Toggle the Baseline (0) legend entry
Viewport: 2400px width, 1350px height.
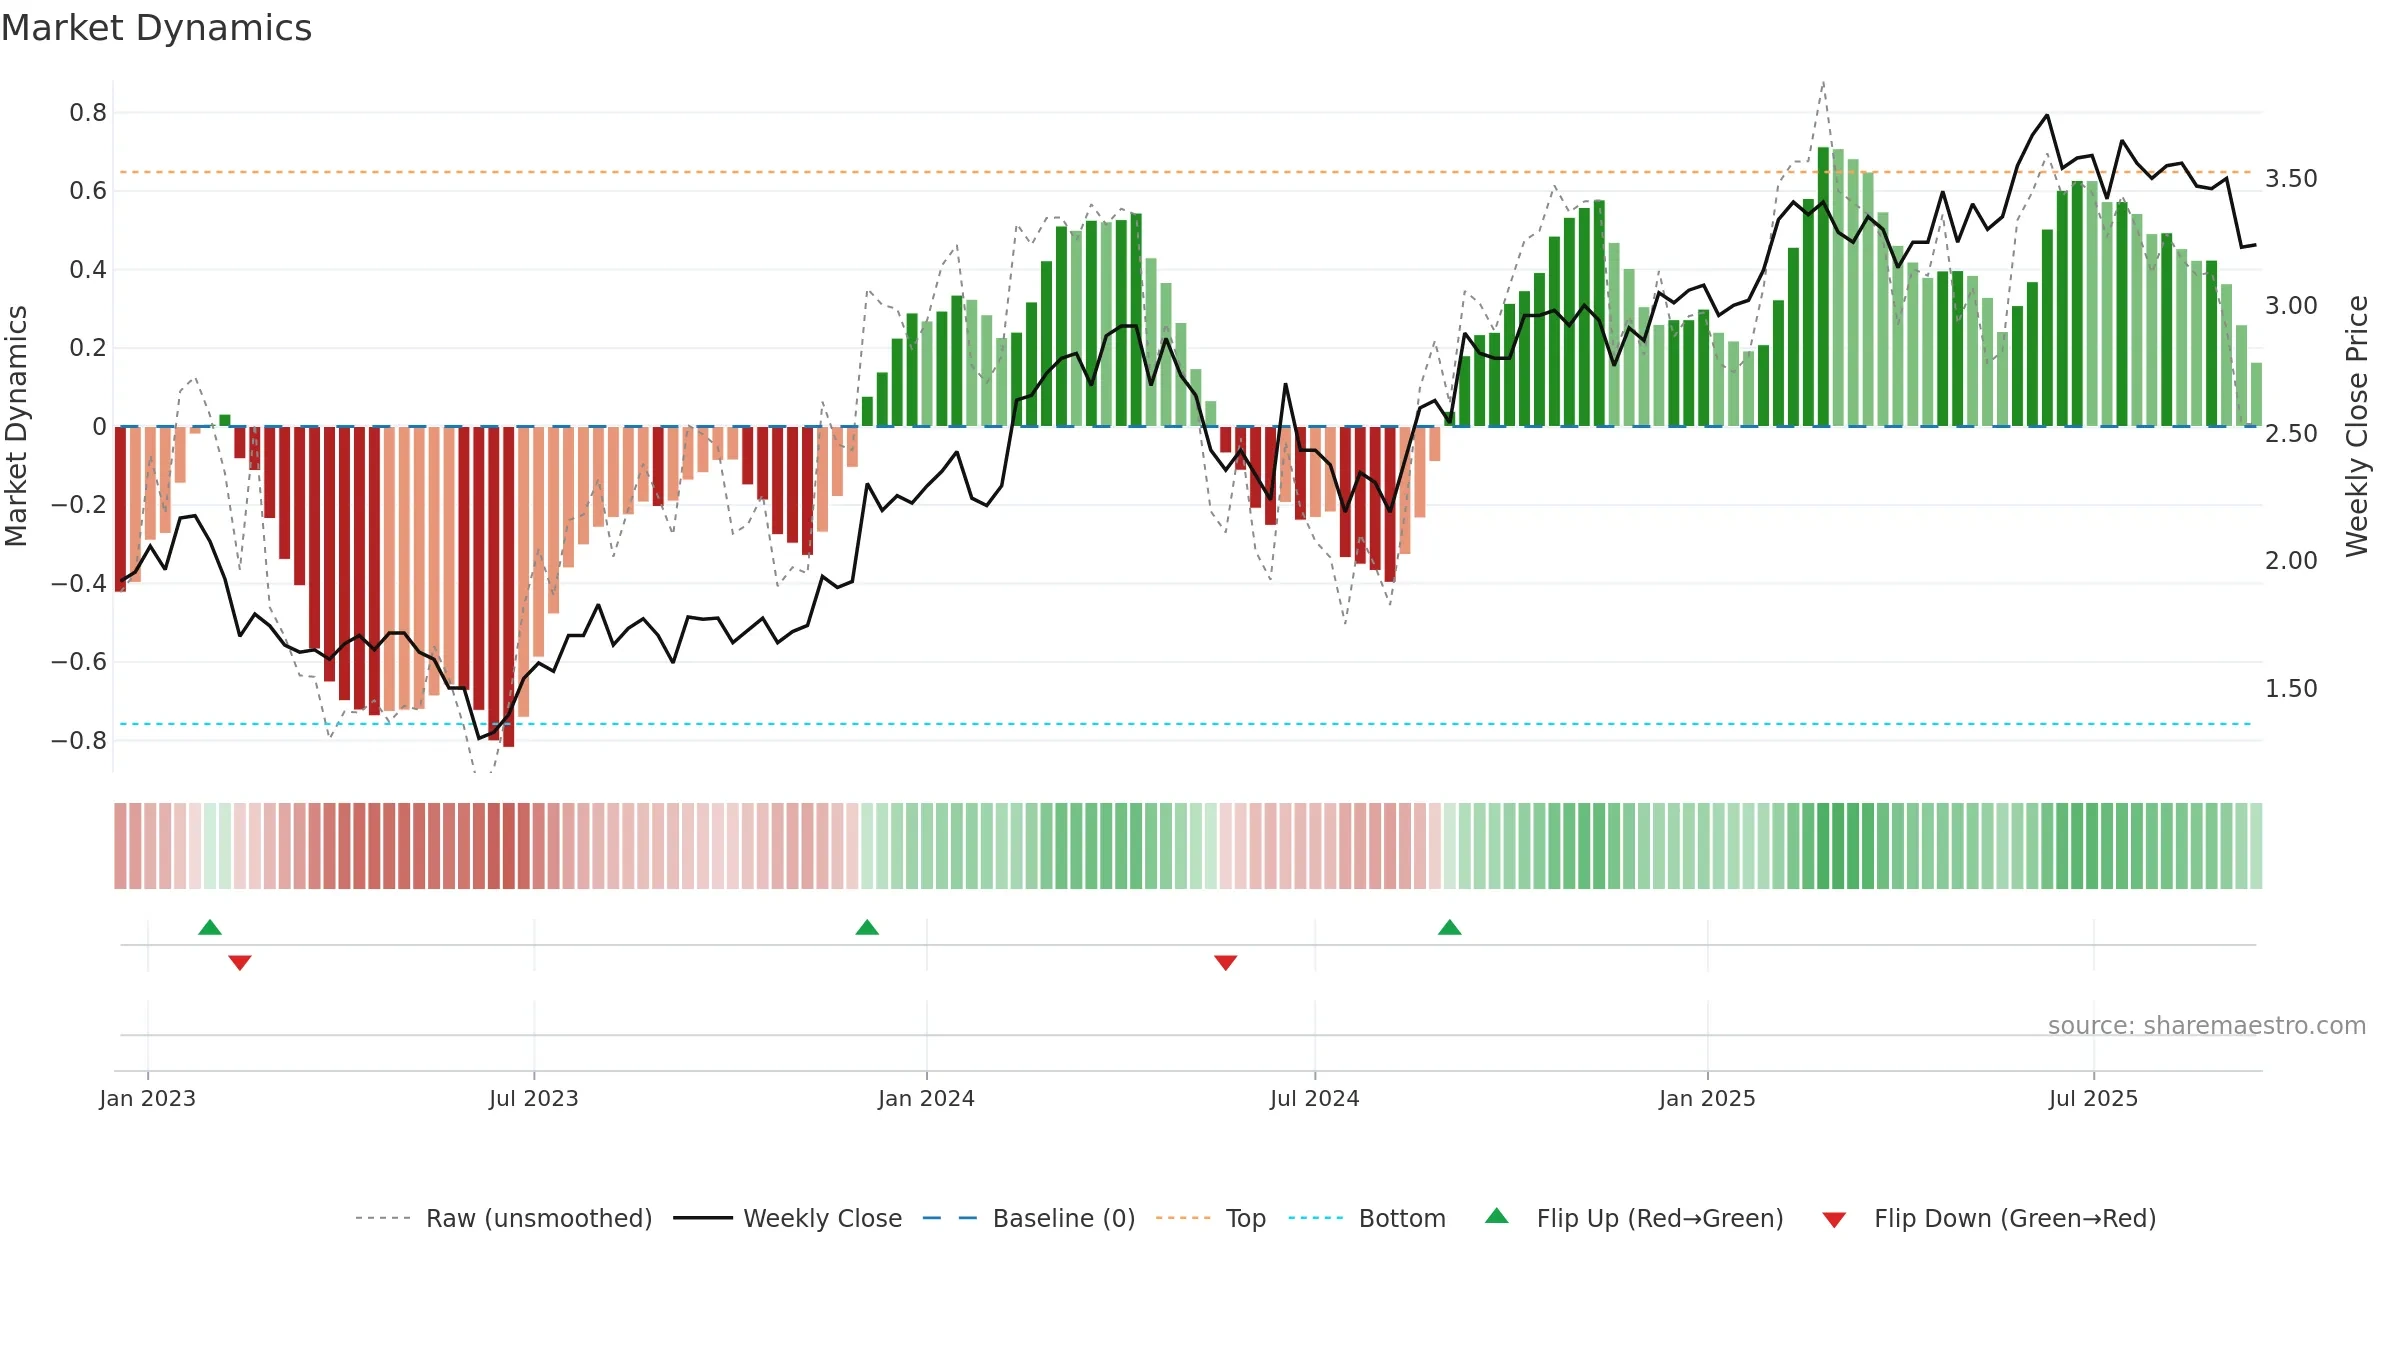(1028, 1218)
